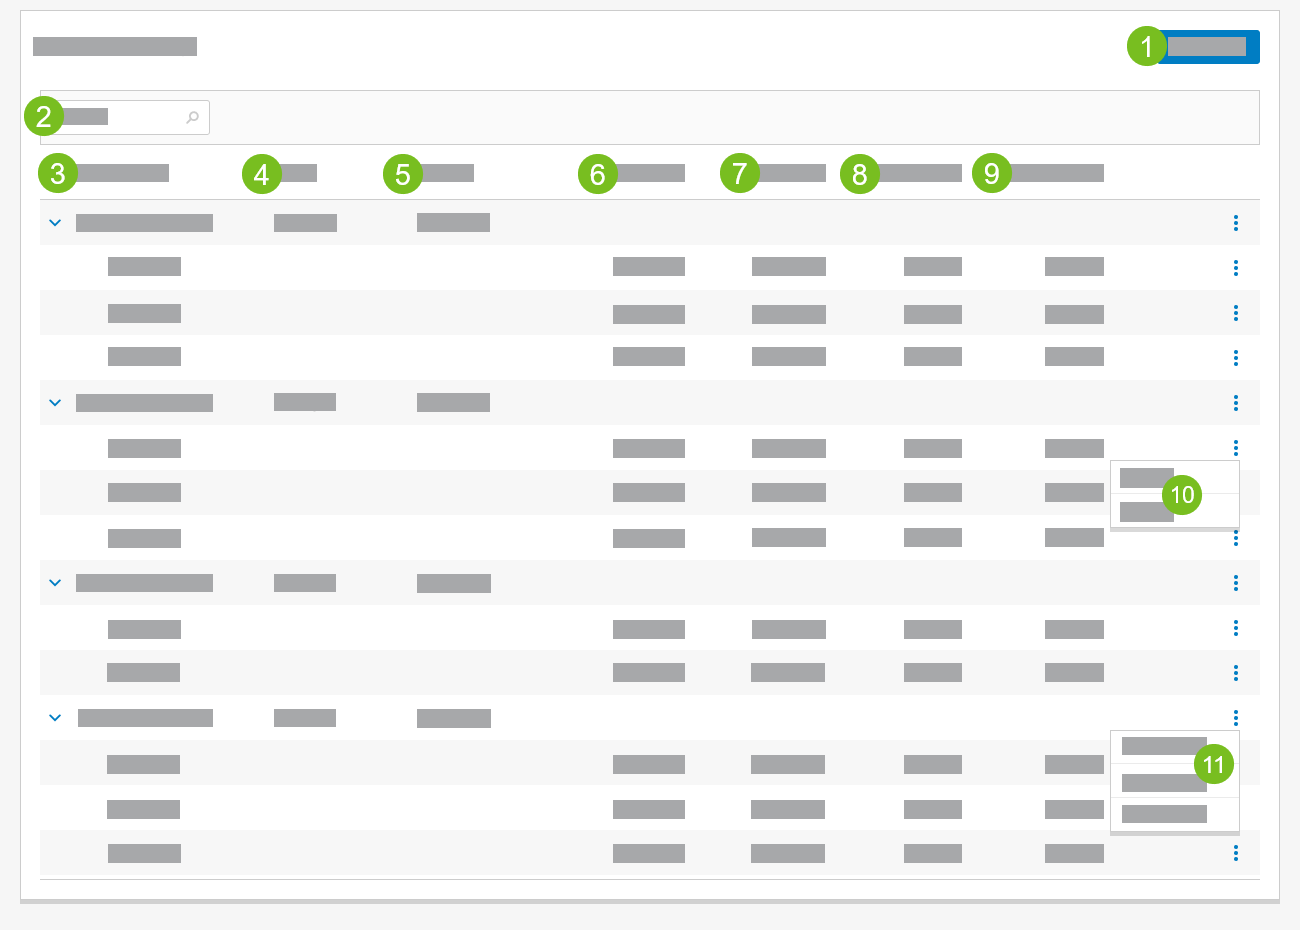Select first item in the two-item popup menu
Viewport: 1300px width, 930px height.
click(x=1146, y=477)
